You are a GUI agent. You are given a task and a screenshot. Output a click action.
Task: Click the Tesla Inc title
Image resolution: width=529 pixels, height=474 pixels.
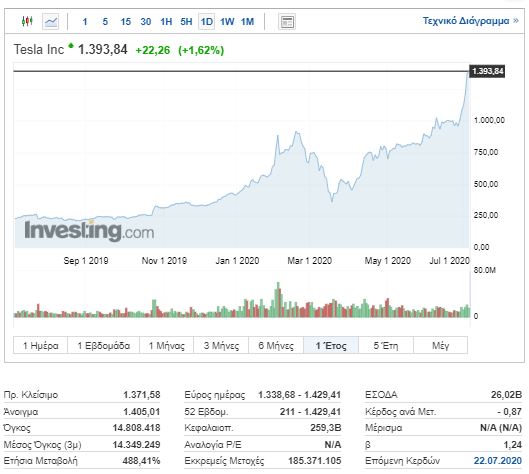(x=38, y=50)
